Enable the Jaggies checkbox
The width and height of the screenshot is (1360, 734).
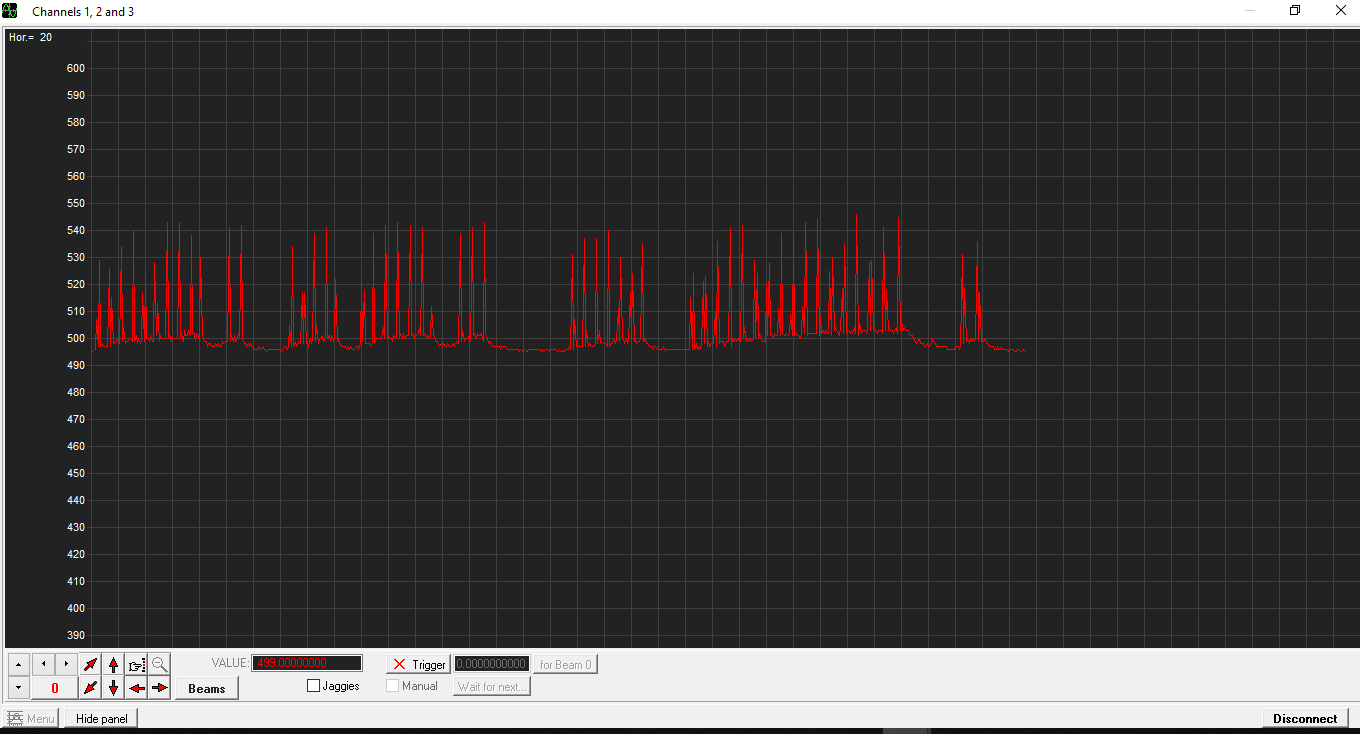coord(314,686)
